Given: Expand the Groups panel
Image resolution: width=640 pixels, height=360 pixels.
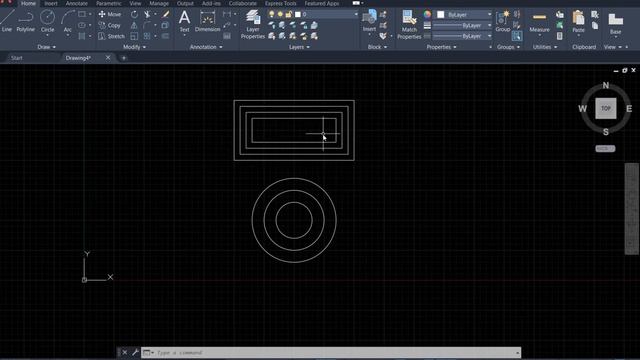Looking at the screenshot, I should tap(508, 47).
